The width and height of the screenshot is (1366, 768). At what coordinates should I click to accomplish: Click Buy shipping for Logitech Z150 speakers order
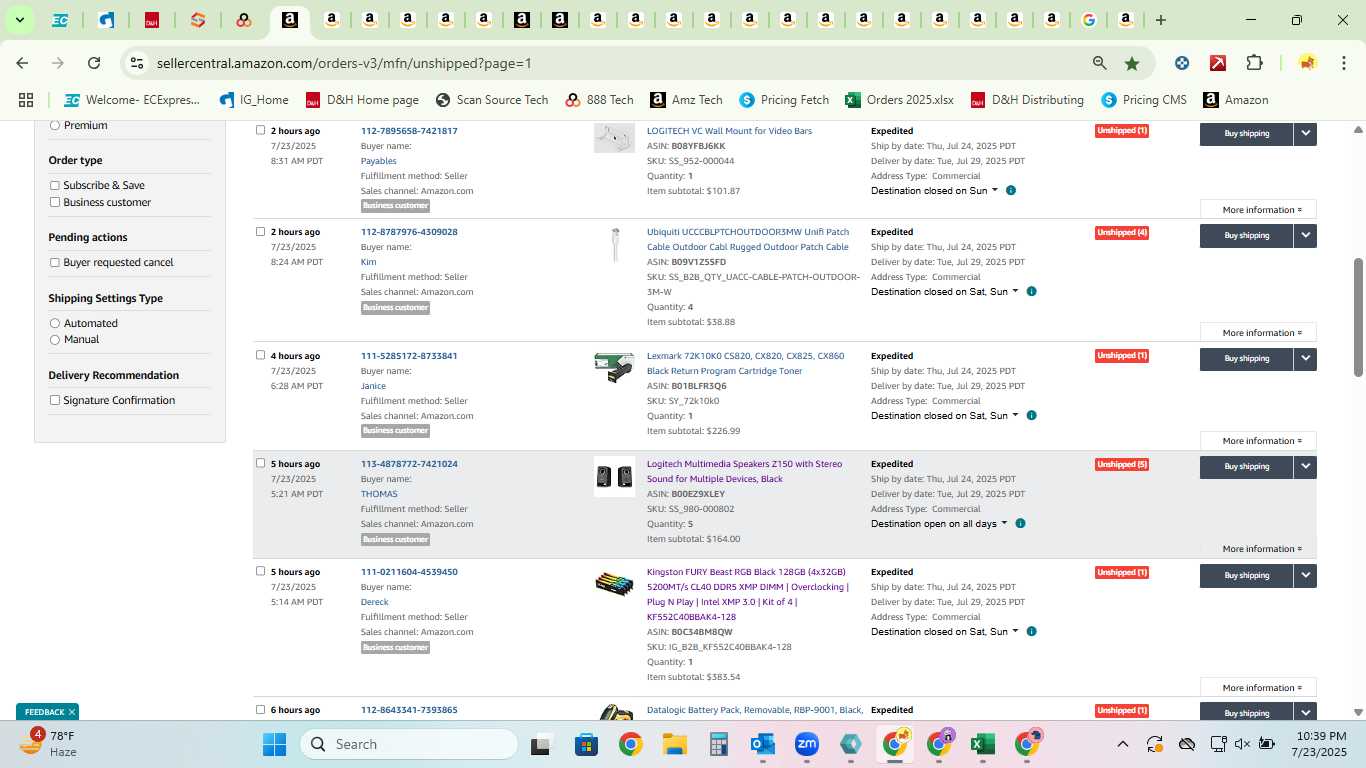tap(1246, 467)
